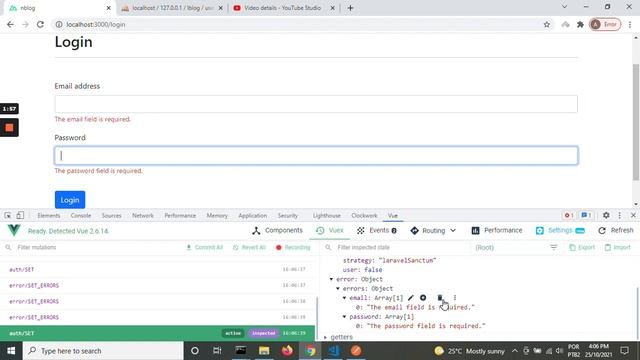The image size is (640, 360).
Task: Open DevTools settings gear
Action: [606, 215]
